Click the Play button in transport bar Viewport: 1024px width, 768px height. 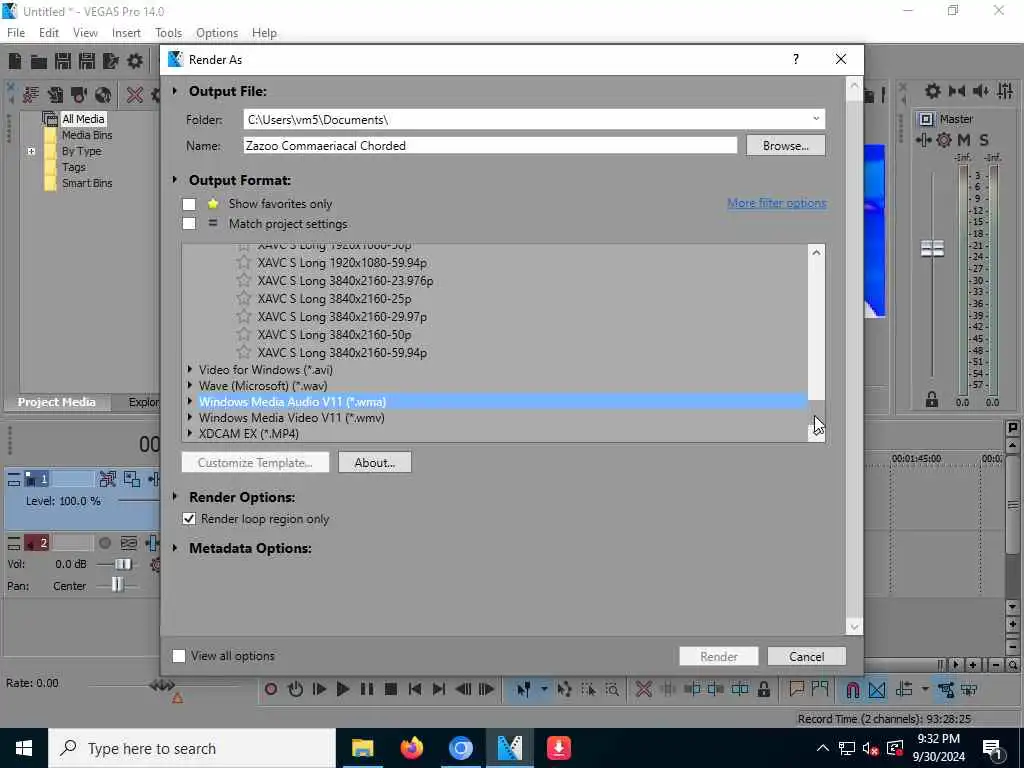point(342,689)
